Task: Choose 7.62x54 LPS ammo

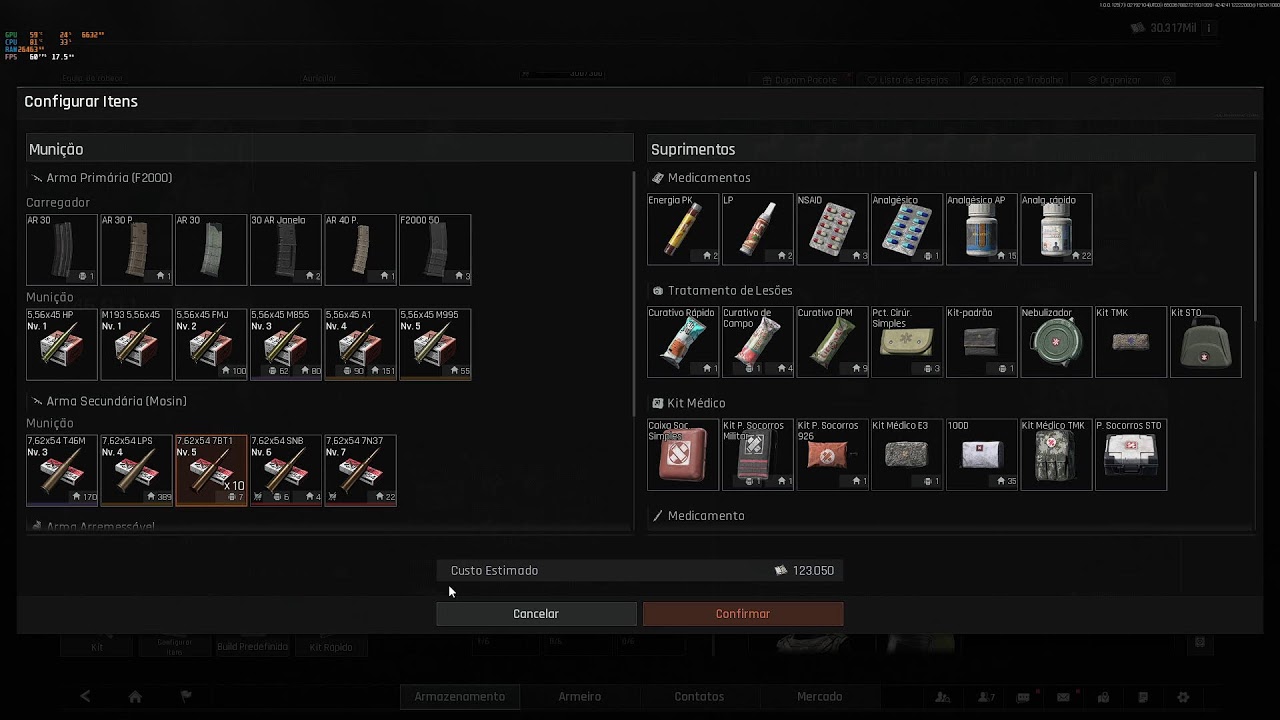Action: click(x=136, y=470)
